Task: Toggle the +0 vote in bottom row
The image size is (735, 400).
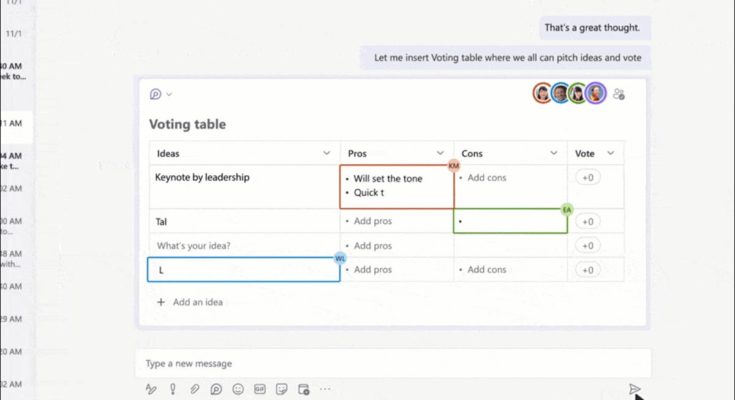Action: click(587, 269)
